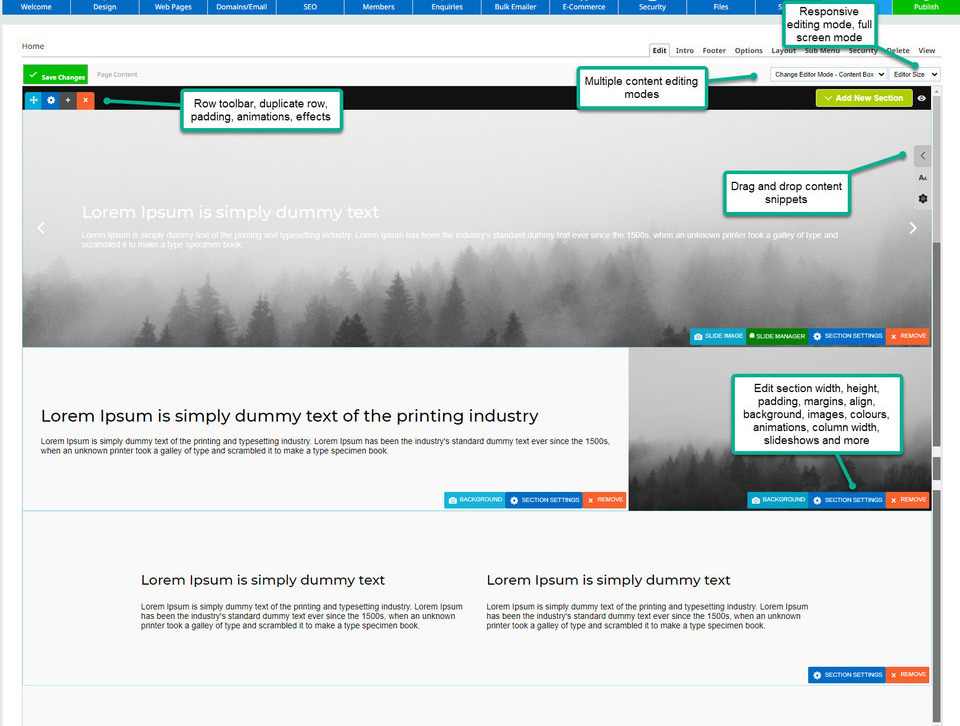This screenshot has width=960, height=726.
Task: Open row settings gear icon
Action: (x=51, y=100)
